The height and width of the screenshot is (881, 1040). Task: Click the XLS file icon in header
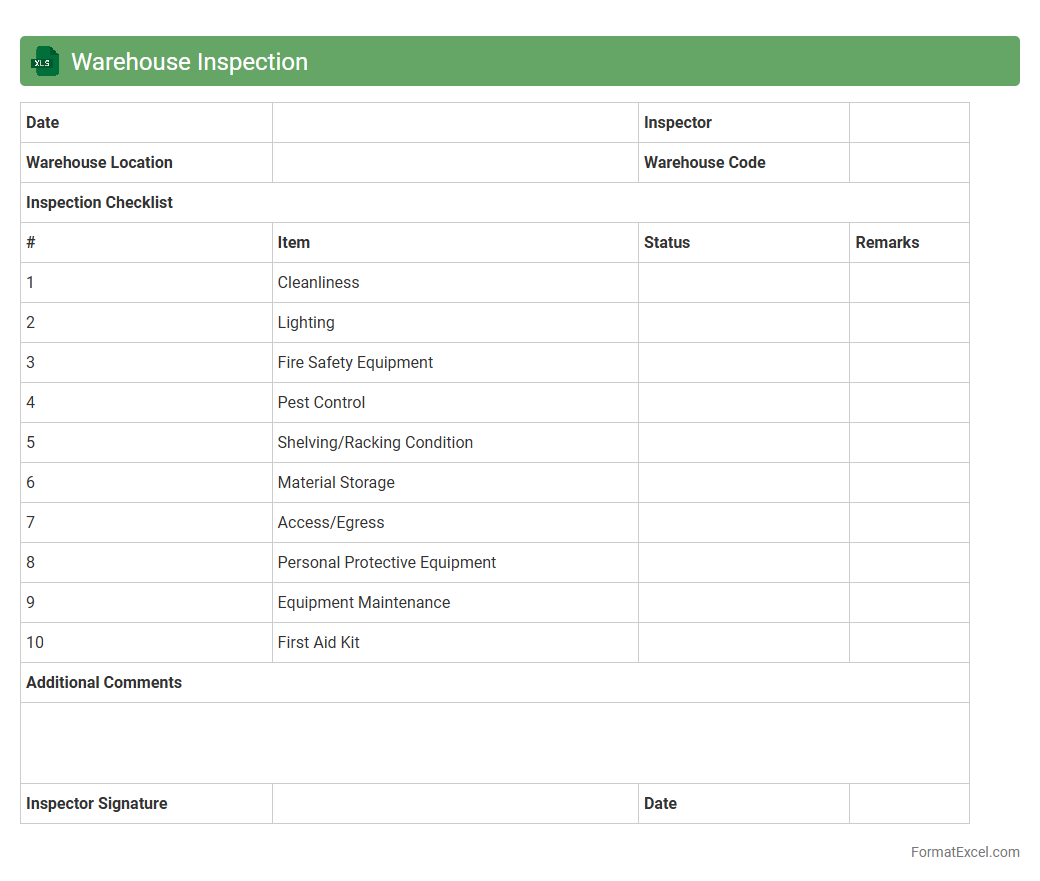(x=45, y=61)
